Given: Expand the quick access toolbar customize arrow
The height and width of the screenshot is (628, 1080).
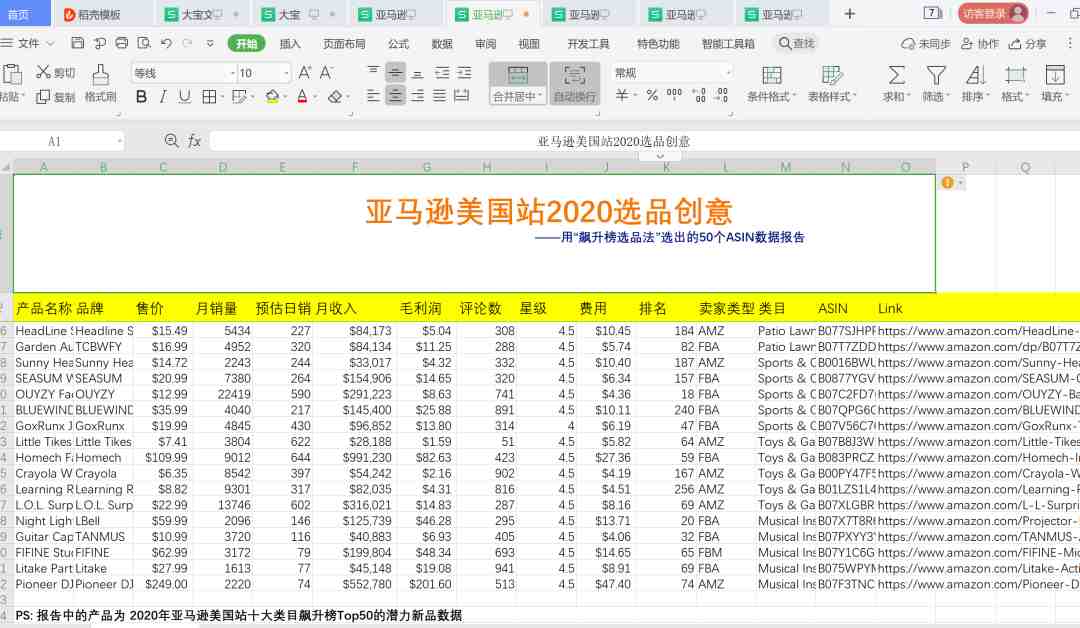Looking at the screenshot, I should pyautogui.click(x=210, y=43).
